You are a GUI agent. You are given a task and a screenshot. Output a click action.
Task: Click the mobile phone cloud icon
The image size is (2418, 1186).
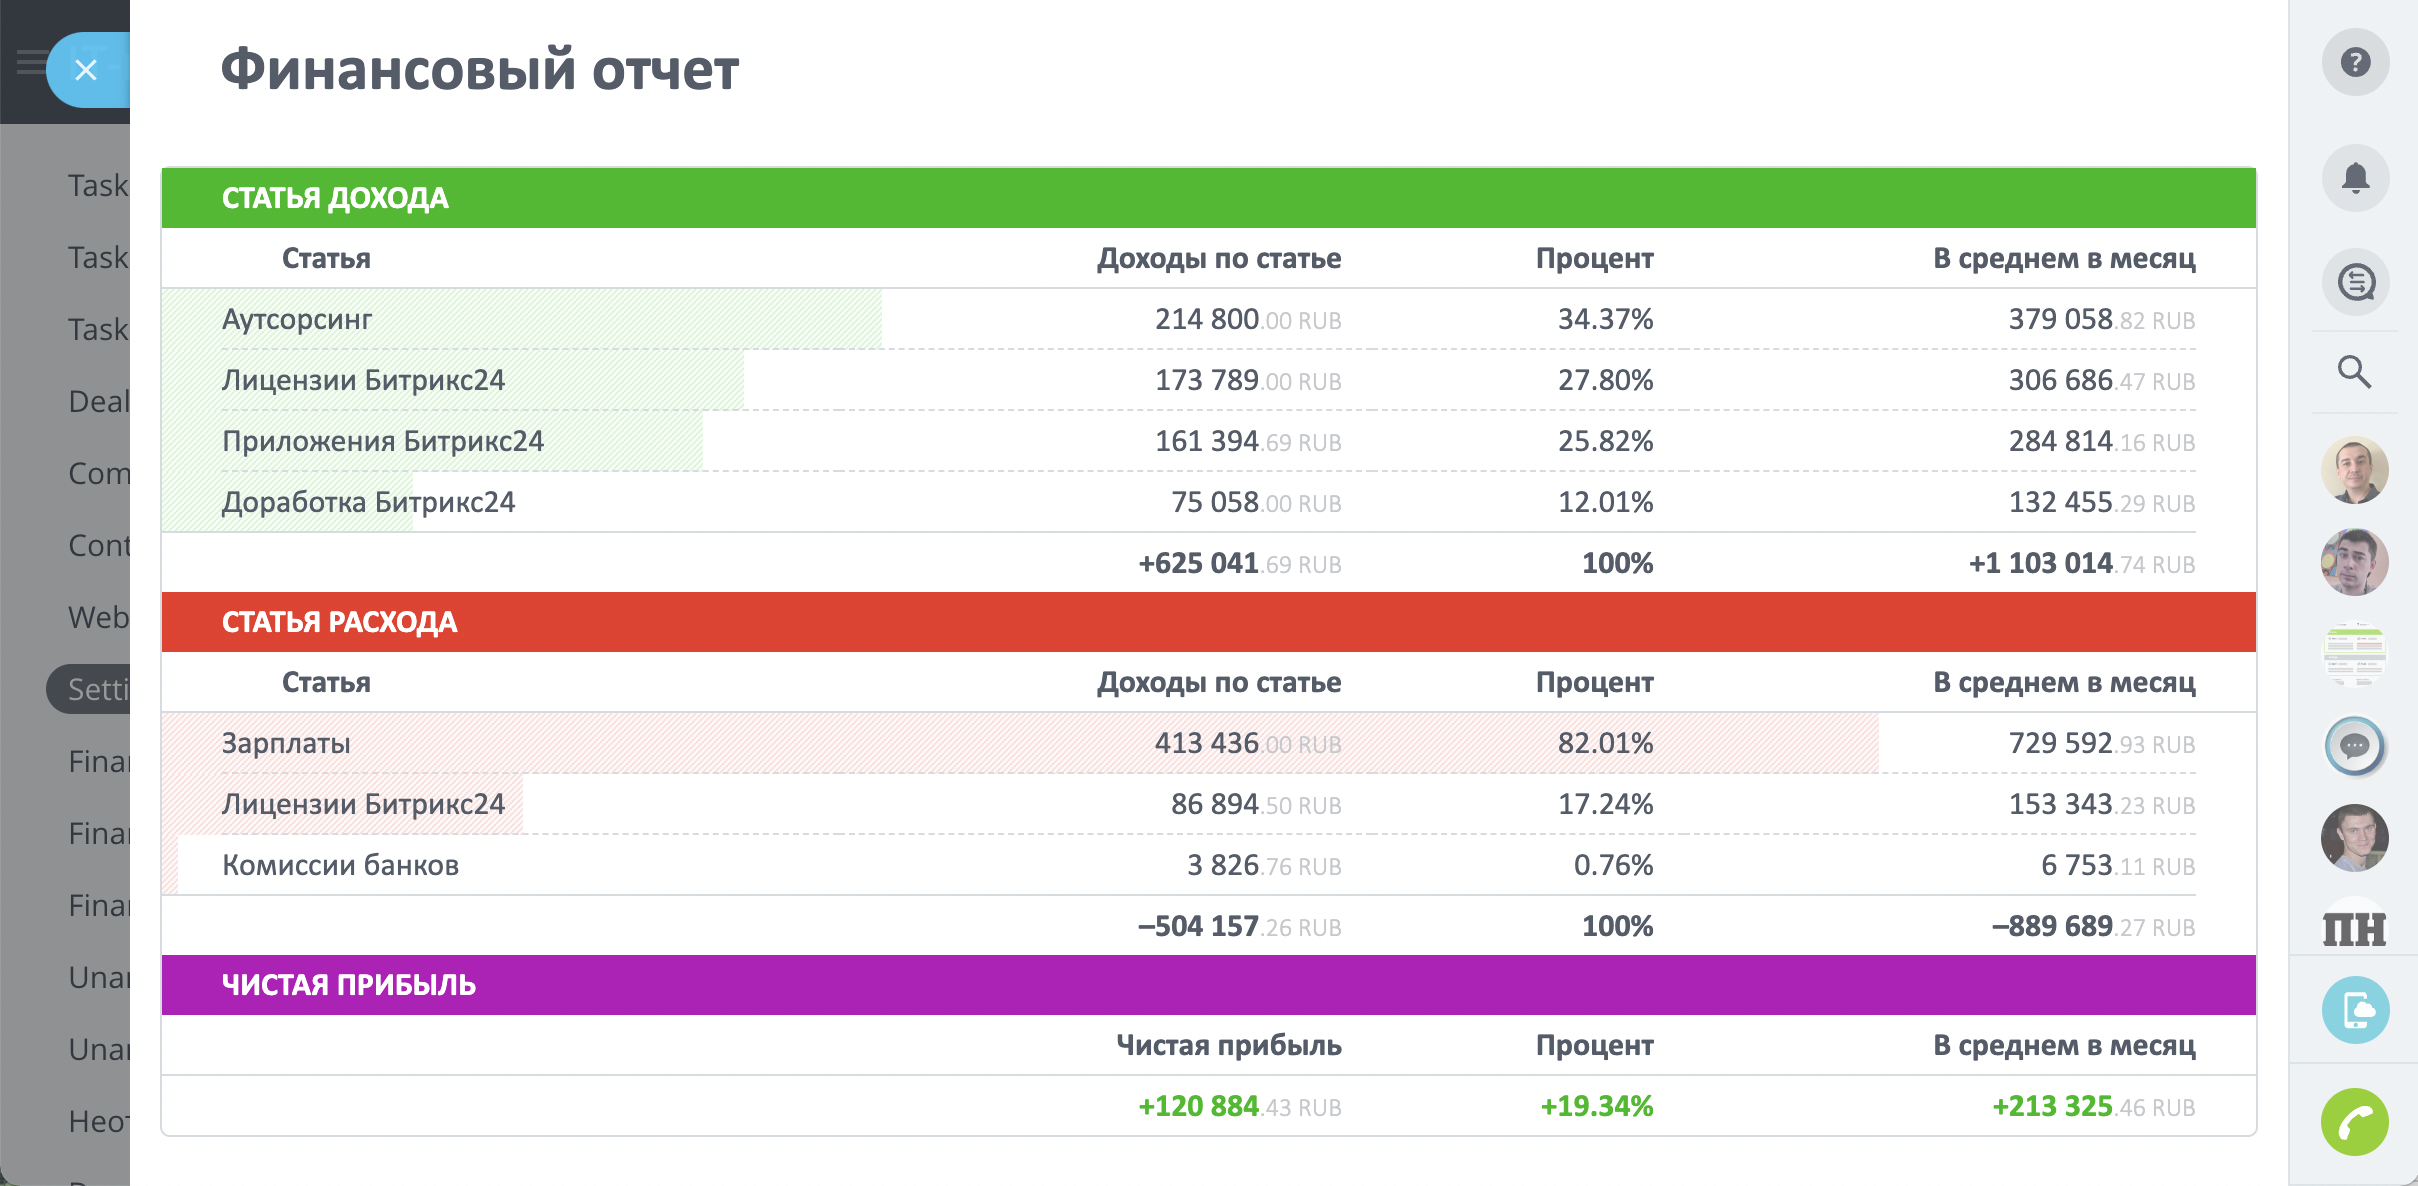coord(2355,1010)
